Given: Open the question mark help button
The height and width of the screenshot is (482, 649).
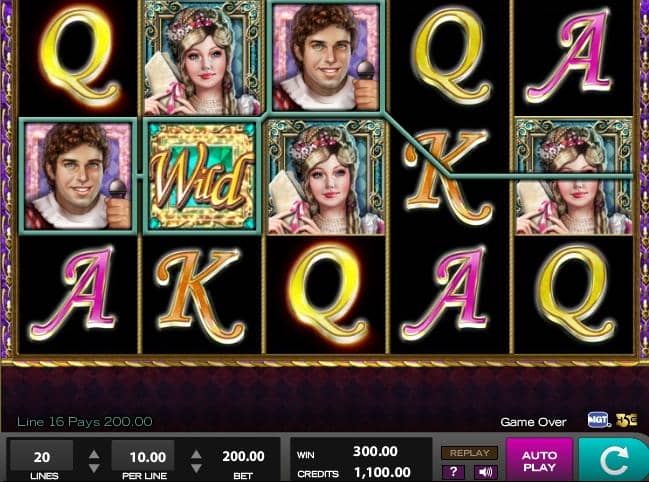Looking at the screenshot, I should coord(453,472).
